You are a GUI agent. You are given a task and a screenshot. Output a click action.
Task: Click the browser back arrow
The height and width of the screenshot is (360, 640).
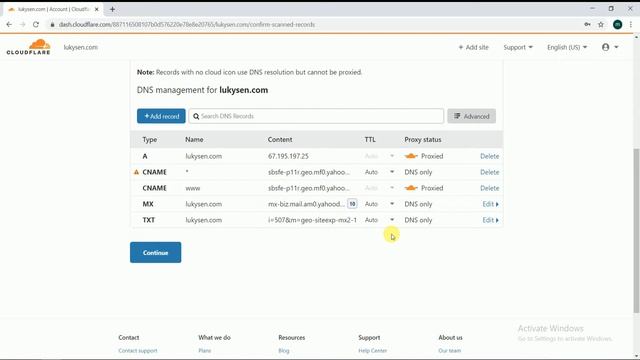(x=9, y=24)
